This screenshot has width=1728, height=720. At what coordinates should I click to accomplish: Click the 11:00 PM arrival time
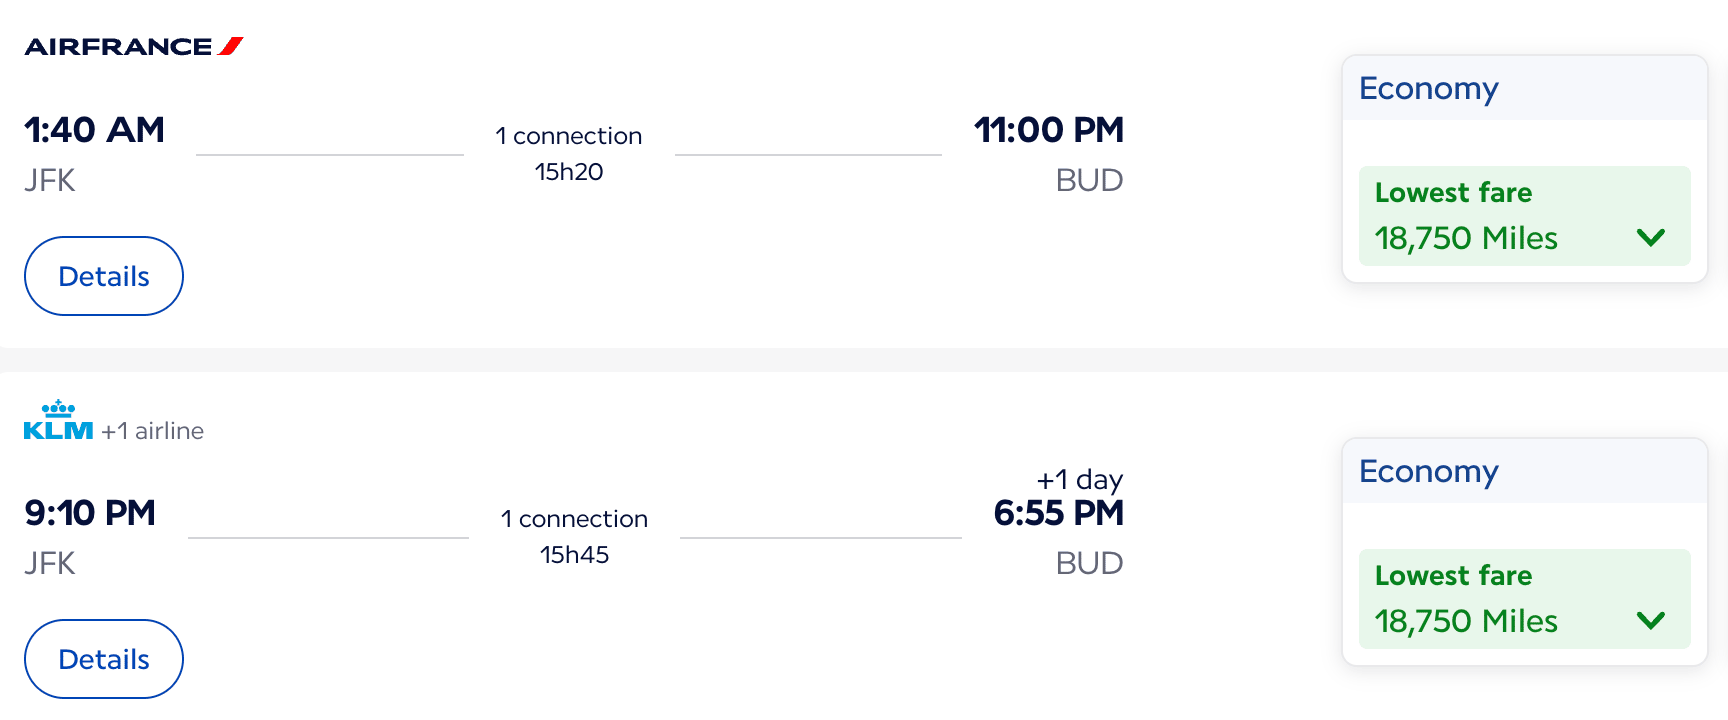(1049, 130)
